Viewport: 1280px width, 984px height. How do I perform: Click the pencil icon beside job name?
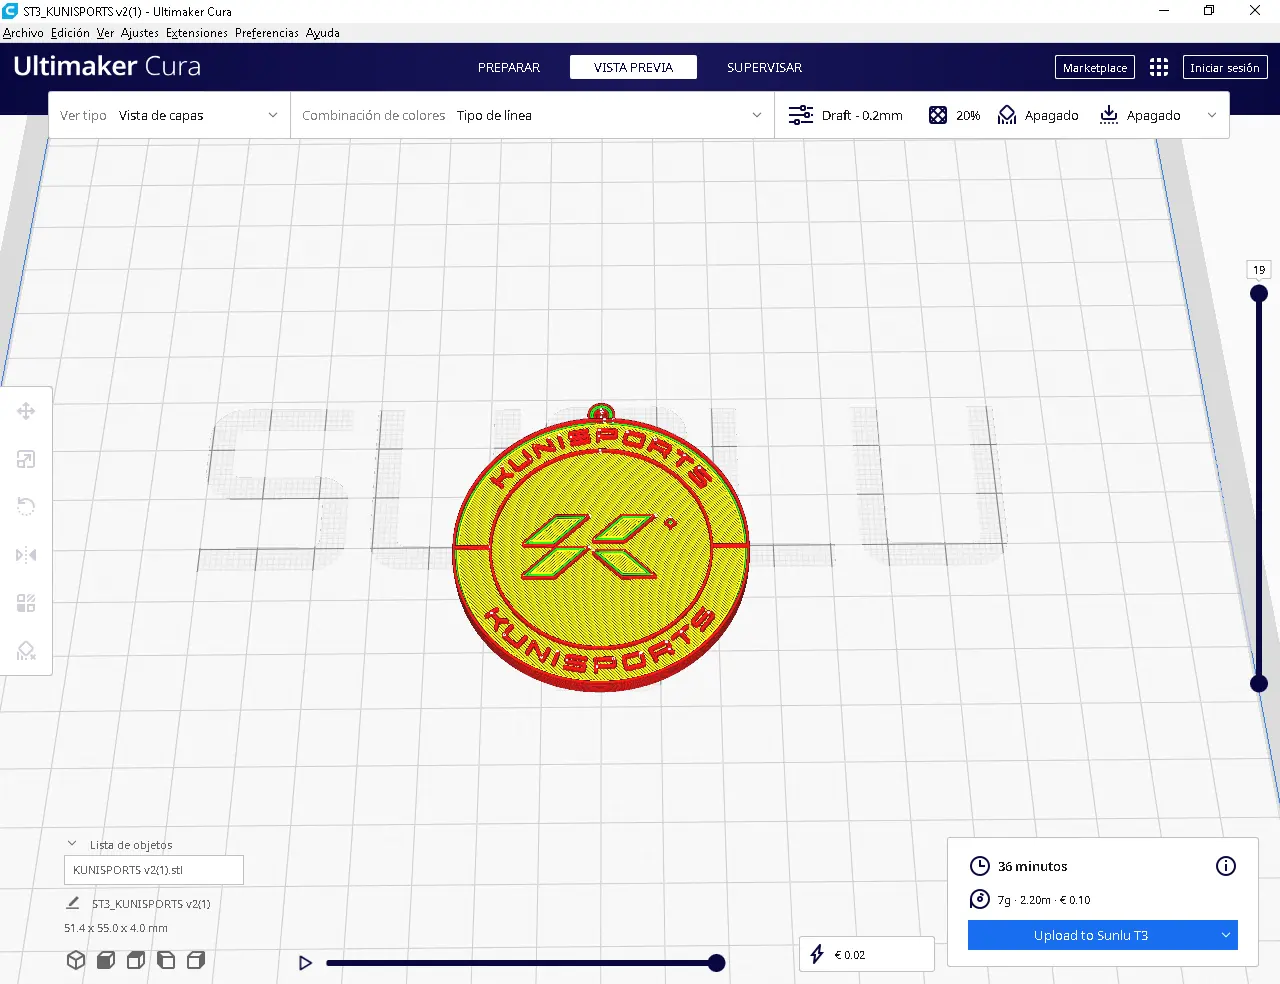pyautogui.click(x=73, y=903)
